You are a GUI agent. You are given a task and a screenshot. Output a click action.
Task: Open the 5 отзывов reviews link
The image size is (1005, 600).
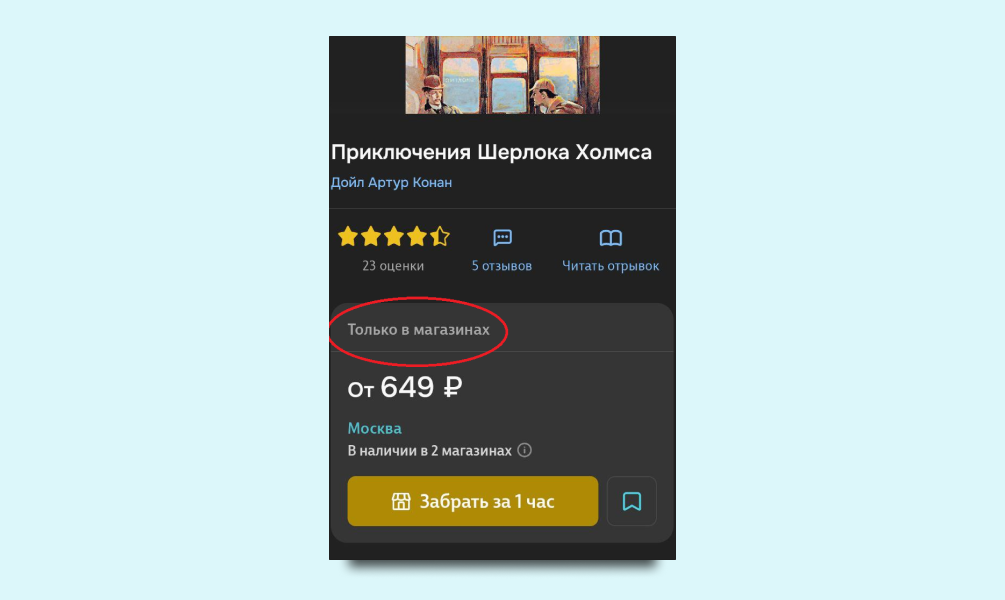click(502, 266)
